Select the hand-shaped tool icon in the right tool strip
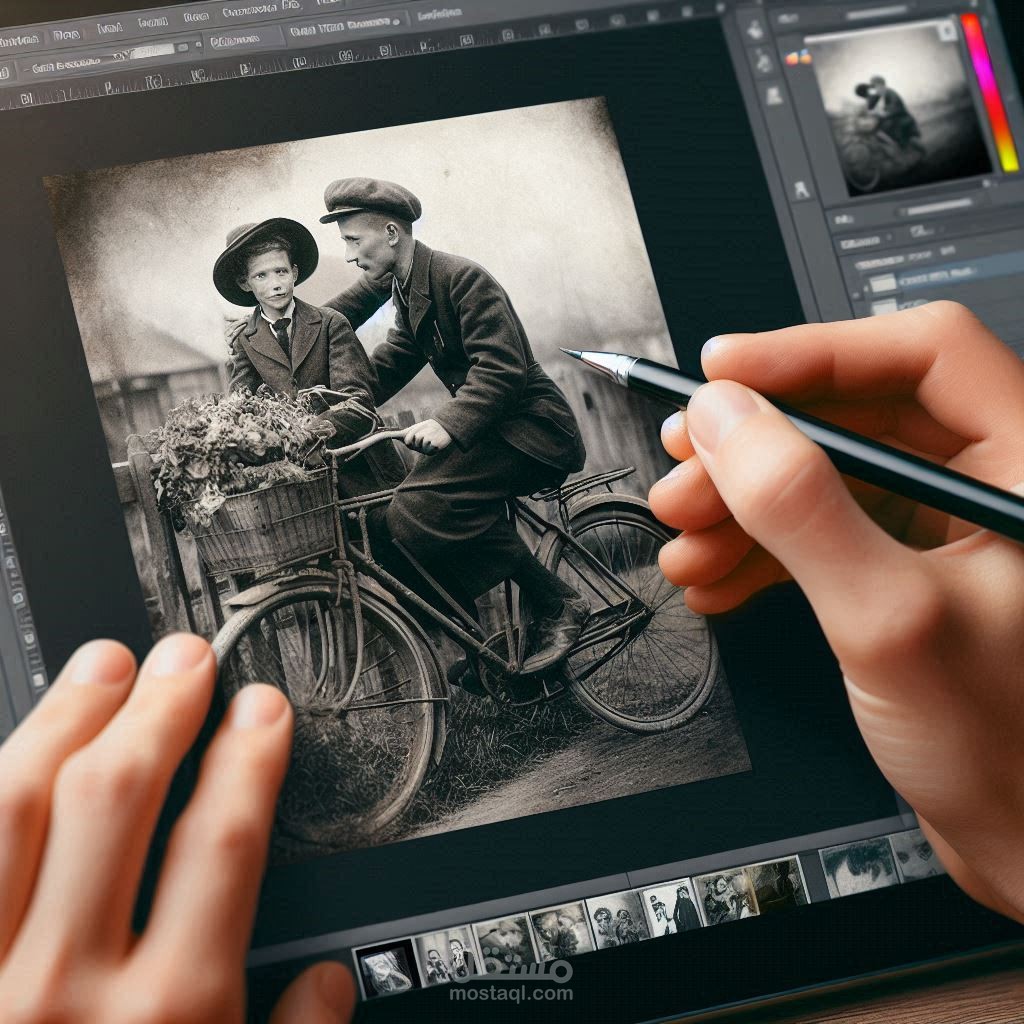Viewport: 1024px width, 1024px height. tap(756, 29)
